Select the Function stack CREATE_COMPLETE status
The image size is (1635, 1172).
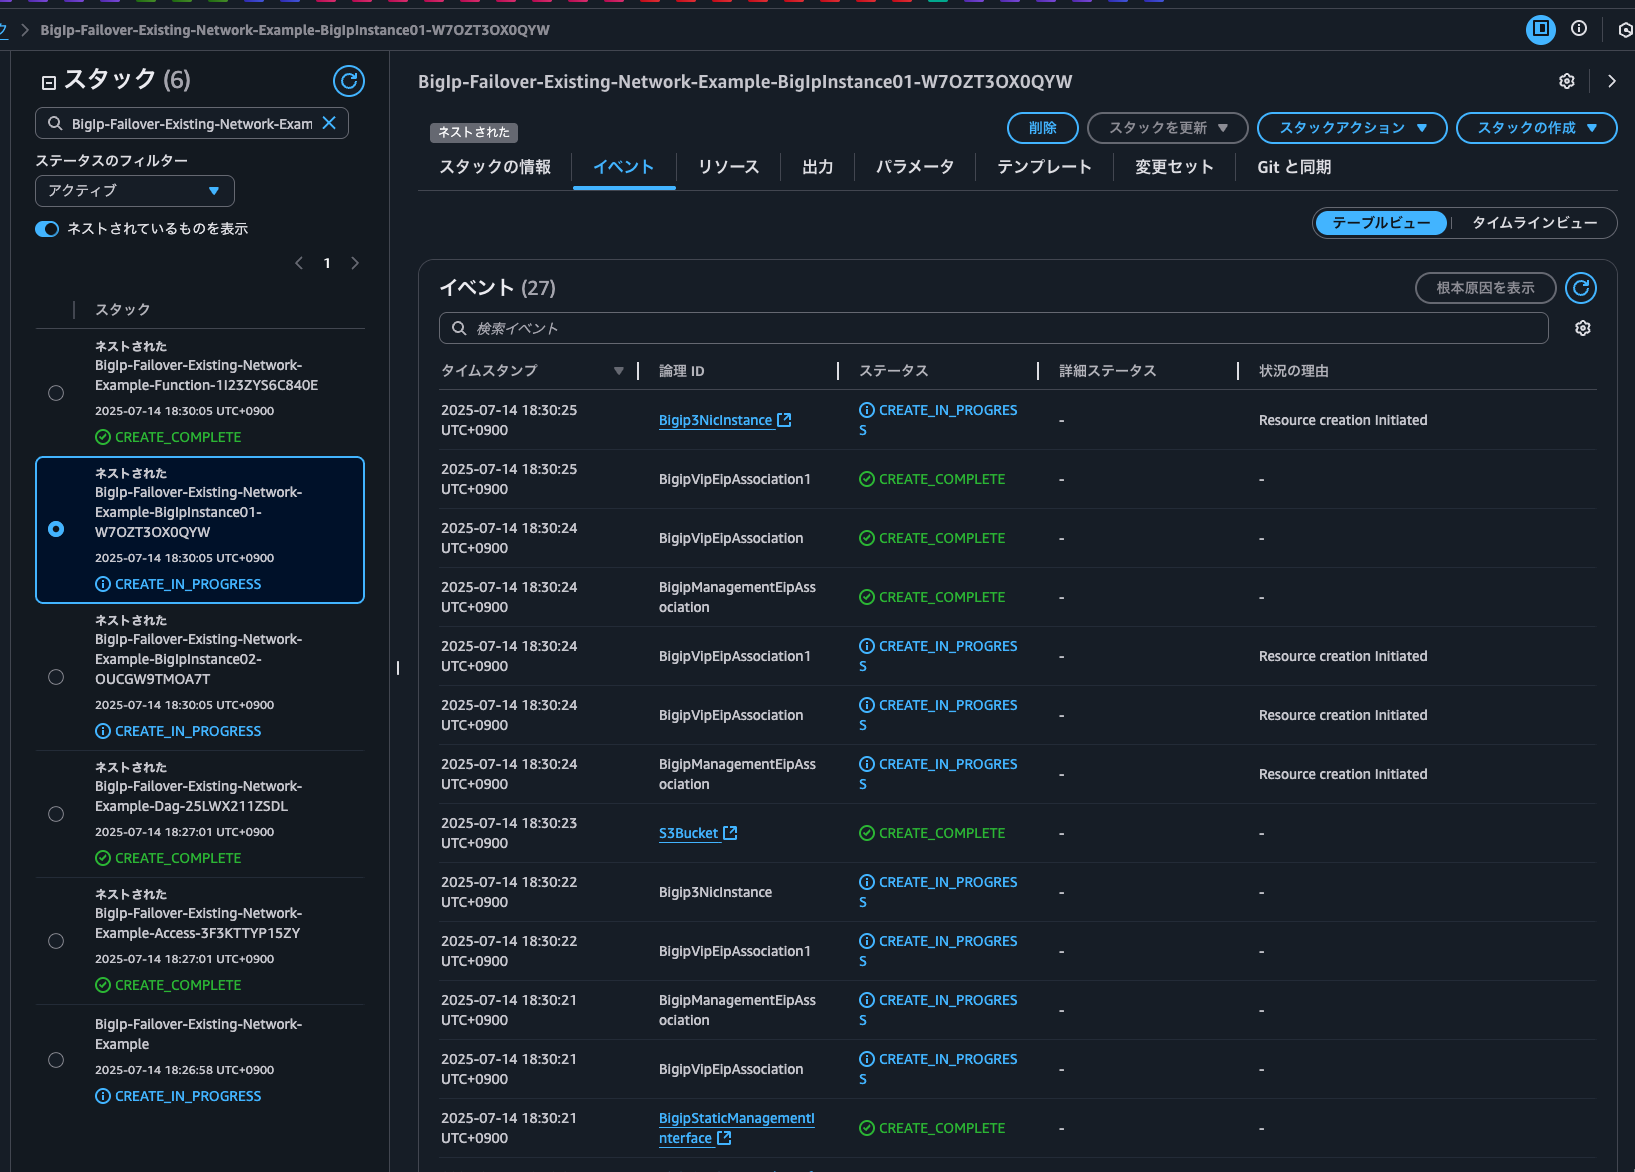coord(168,437)
